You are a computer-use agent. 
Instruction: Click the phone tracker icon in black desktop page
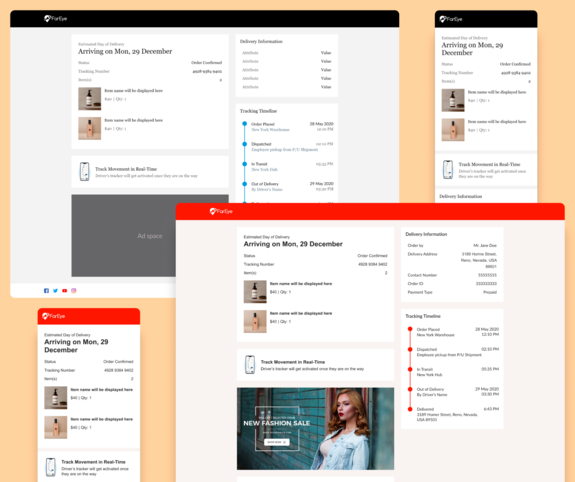85,172
